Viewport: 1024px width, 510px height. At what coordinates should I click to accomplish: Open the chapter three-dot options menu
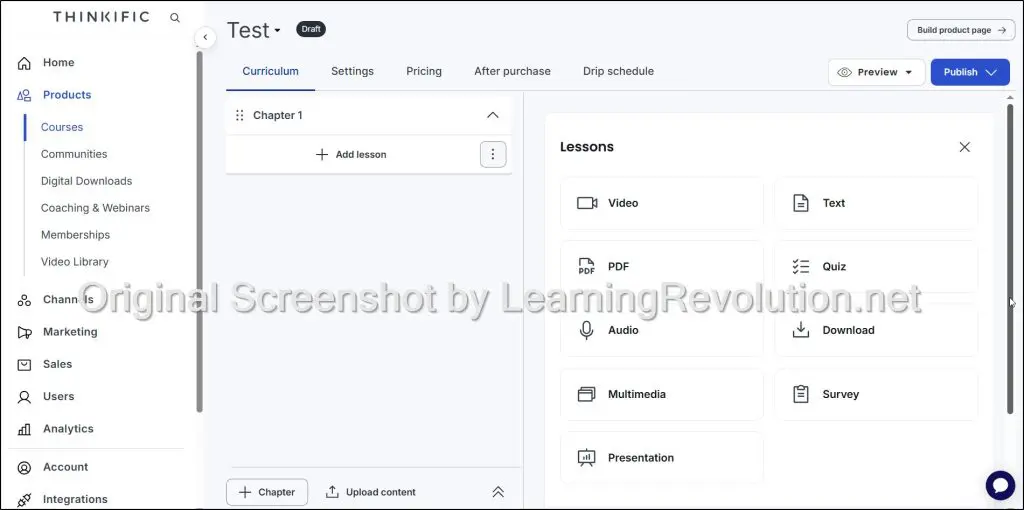pyautogui.click(x=493, y=155)
